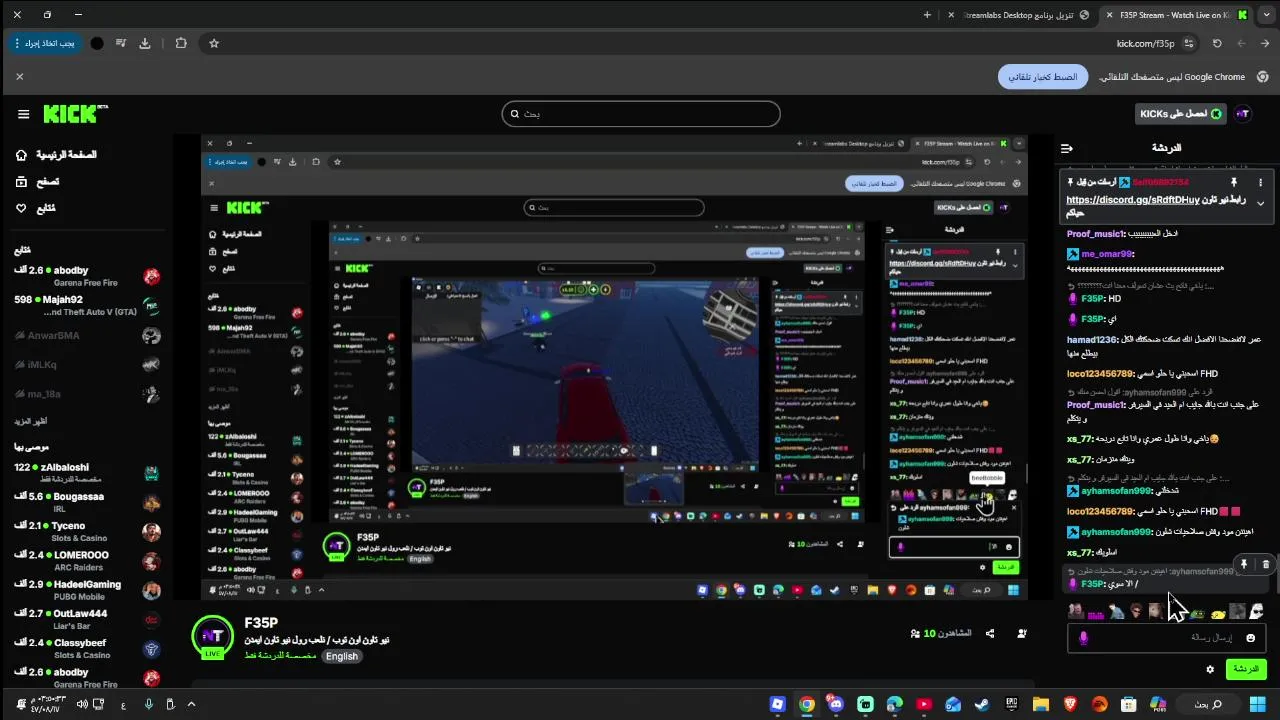Reload the page

[x=1217, y=43]
